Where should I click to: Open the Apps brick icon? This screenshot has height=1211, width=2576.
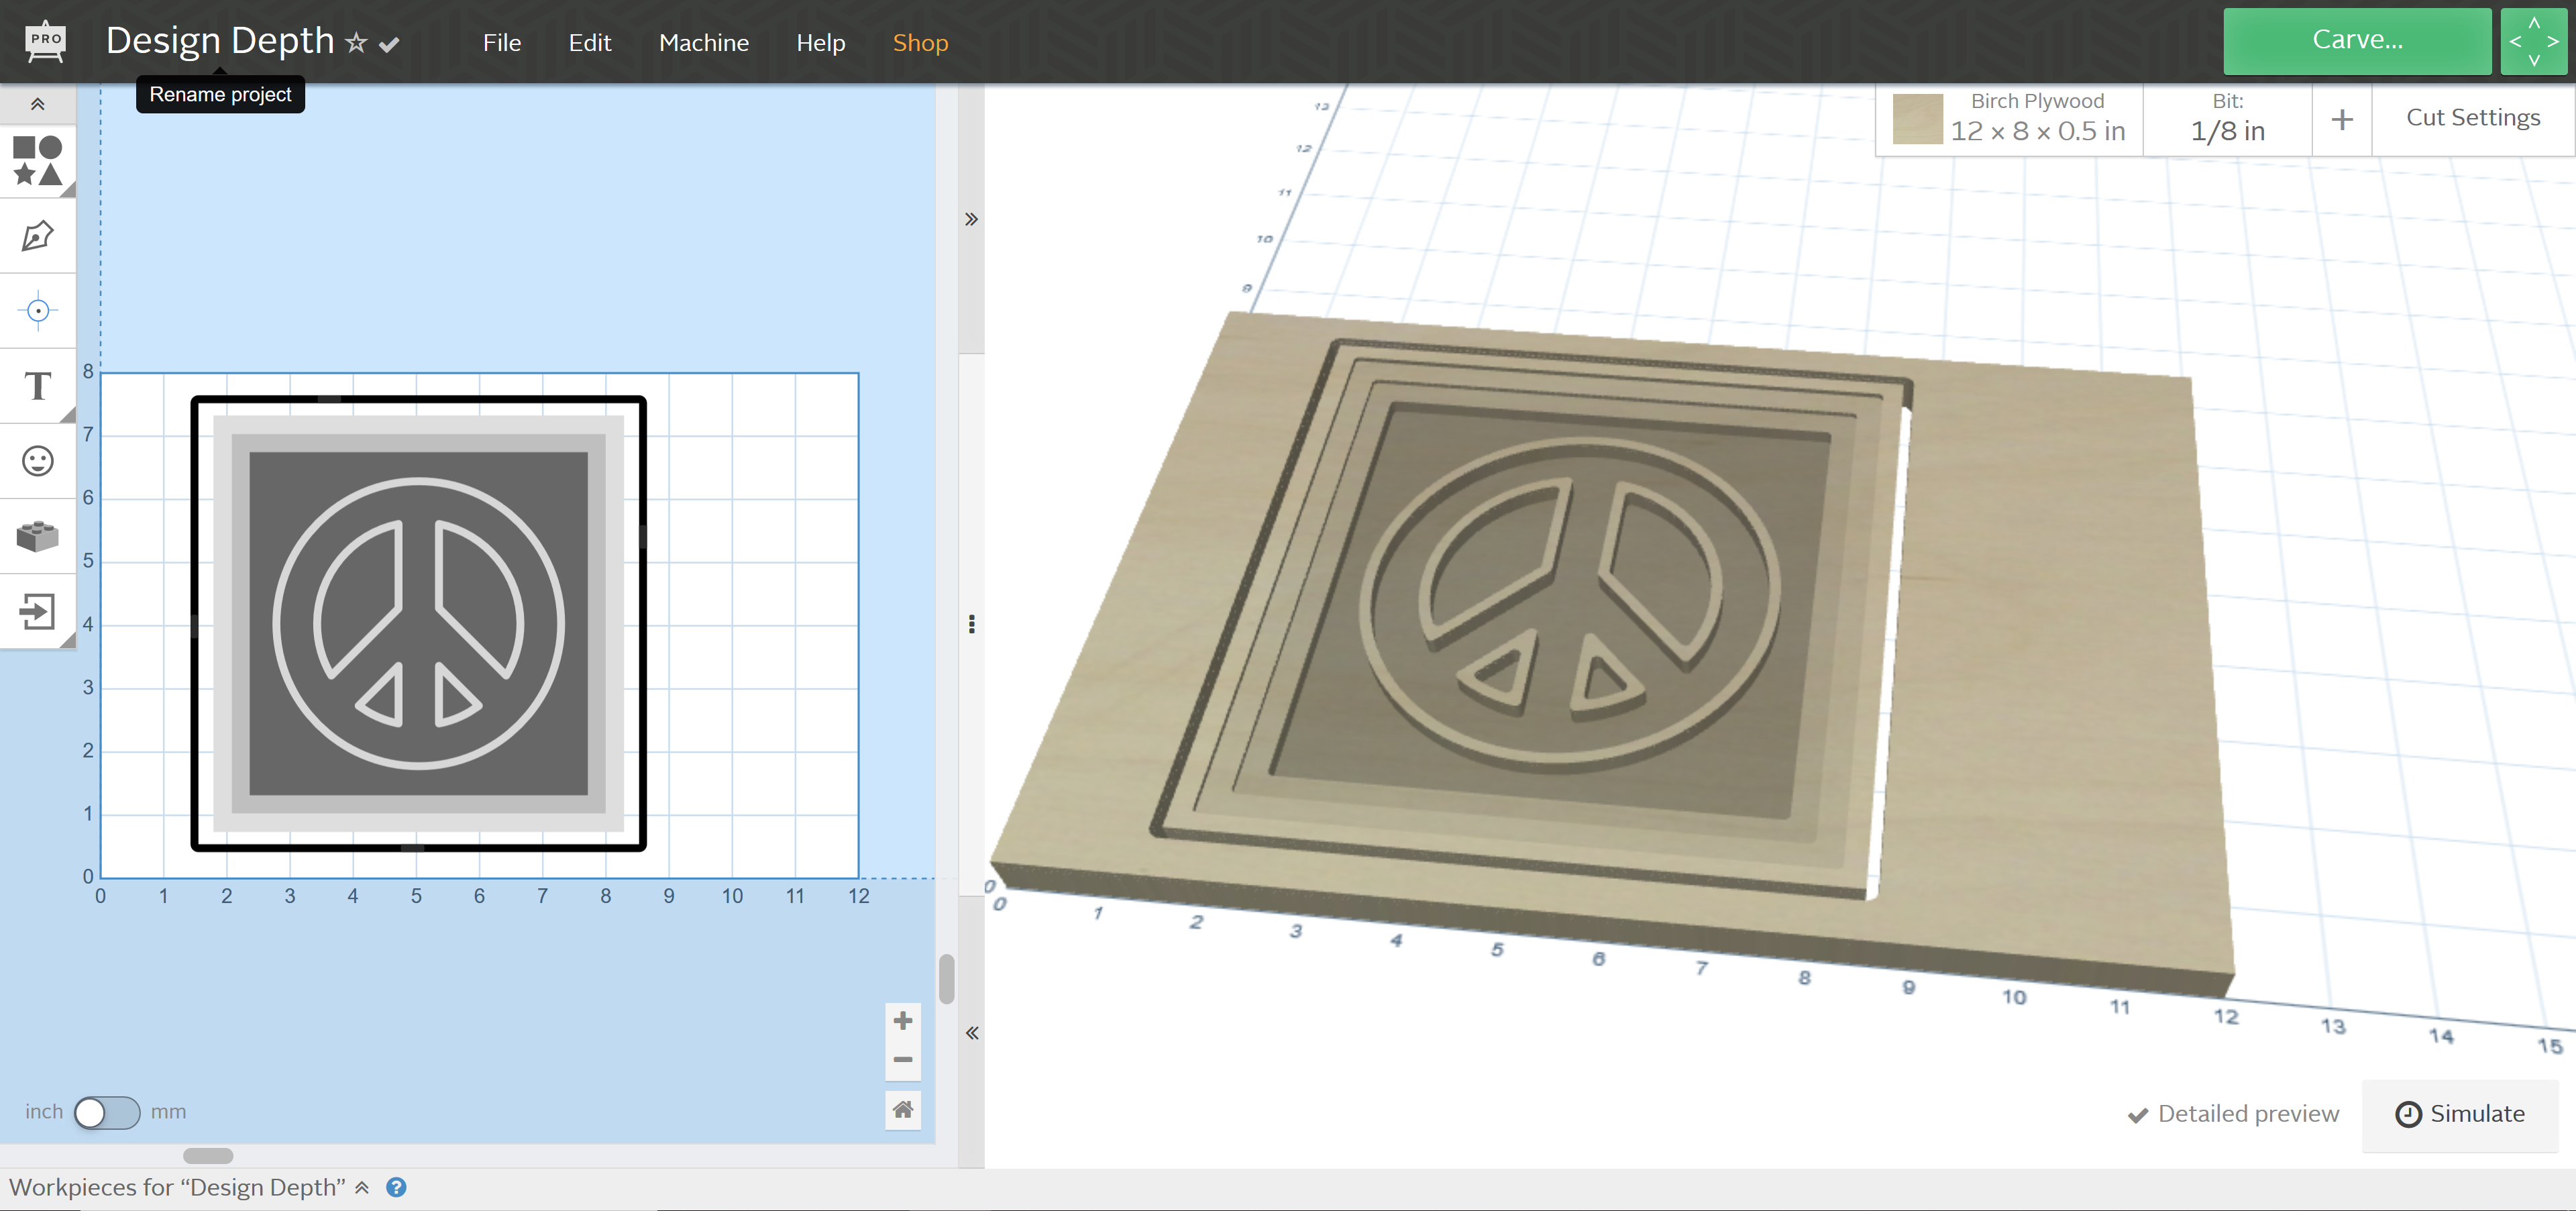[x=37, y=536]
